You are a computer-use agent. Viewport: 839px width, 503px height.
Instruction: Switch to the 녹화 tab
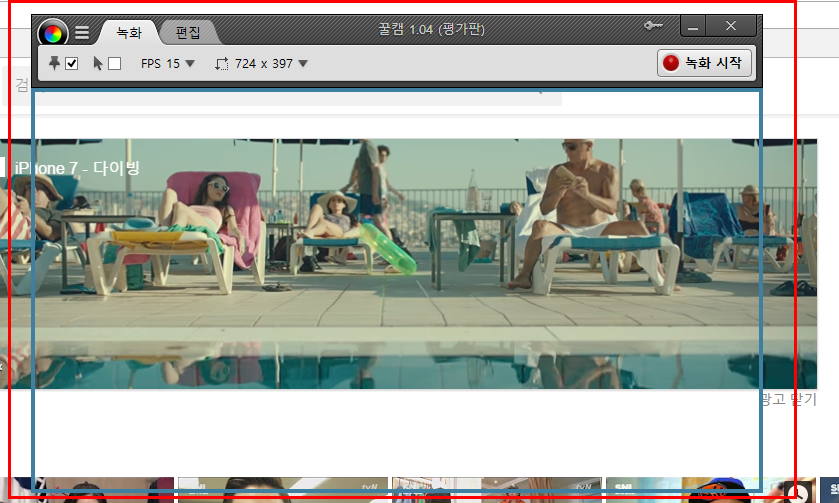[129, 33]
